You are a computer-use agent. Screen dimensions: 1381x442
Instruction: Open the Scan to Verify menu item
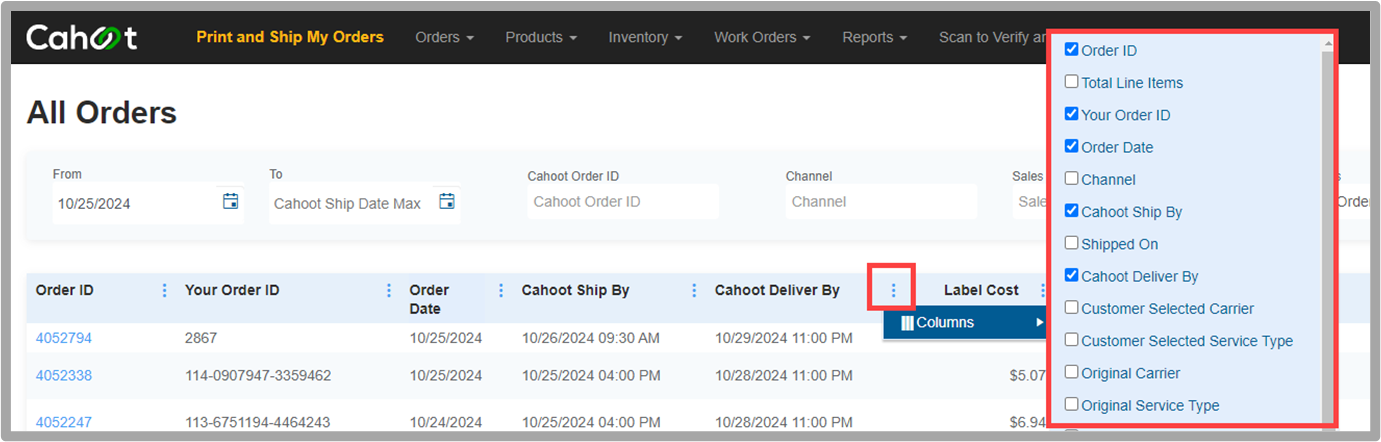[991, 37]
